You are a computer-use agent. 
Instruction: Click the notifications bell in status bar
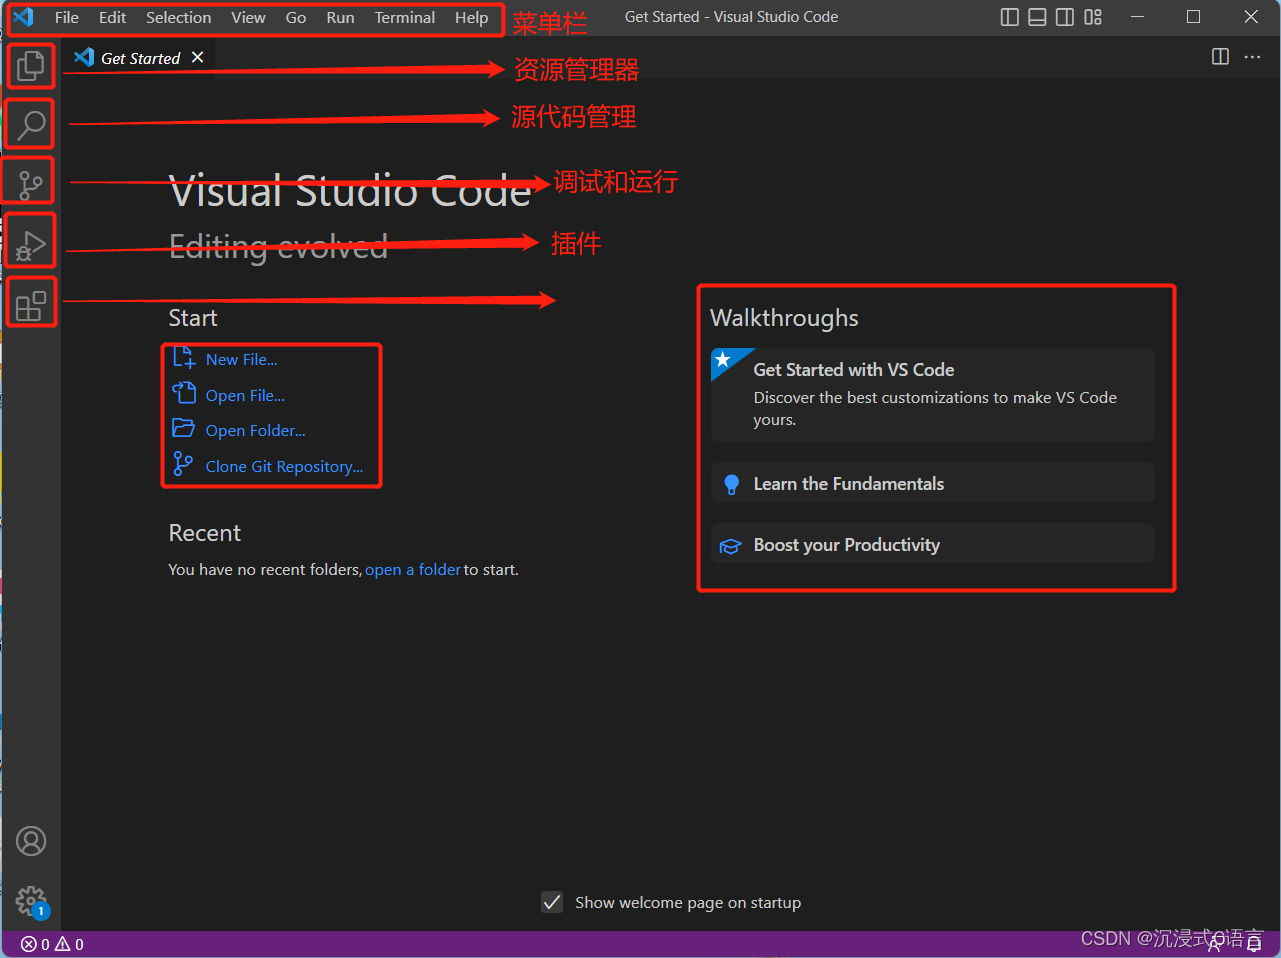[1254, 944]
